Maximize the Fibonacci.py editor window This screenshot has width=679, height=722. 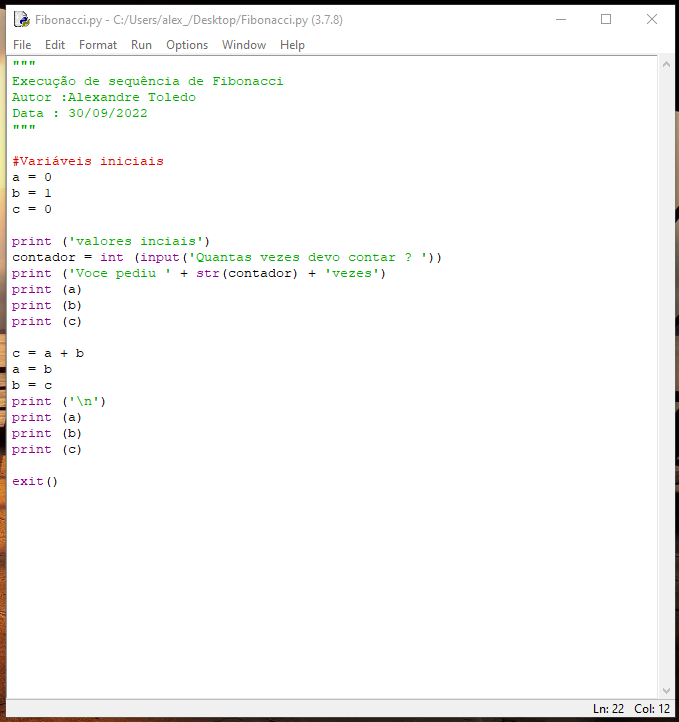click(606, 19)
